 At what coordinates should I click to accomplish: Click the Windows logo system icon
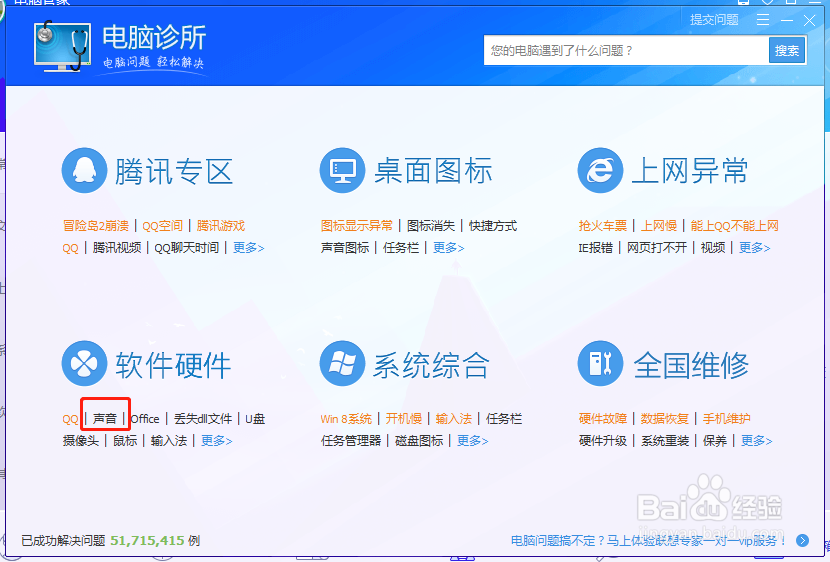coord(342,363)
